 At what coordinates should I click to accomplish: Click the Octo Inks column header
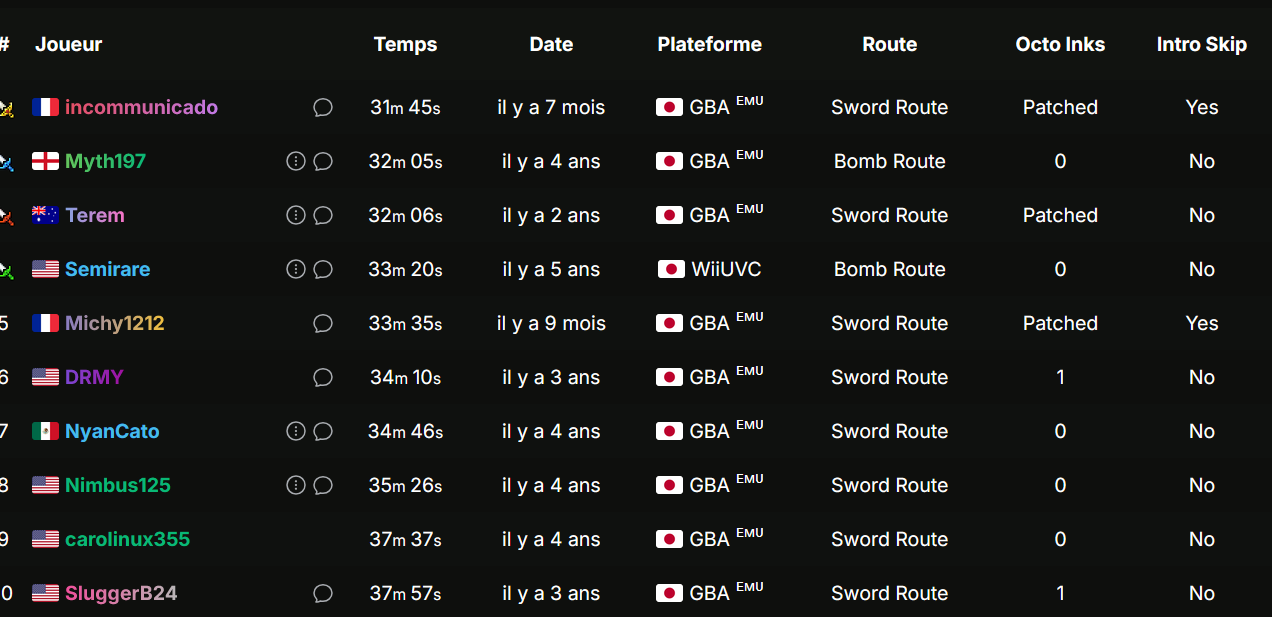[1060, 44]
